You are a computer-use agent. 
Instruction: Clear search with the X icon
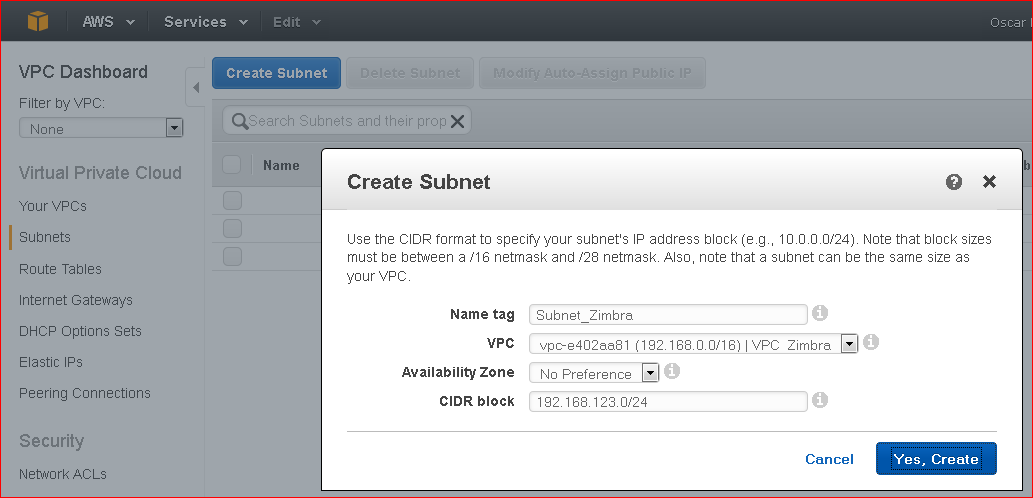457,121
